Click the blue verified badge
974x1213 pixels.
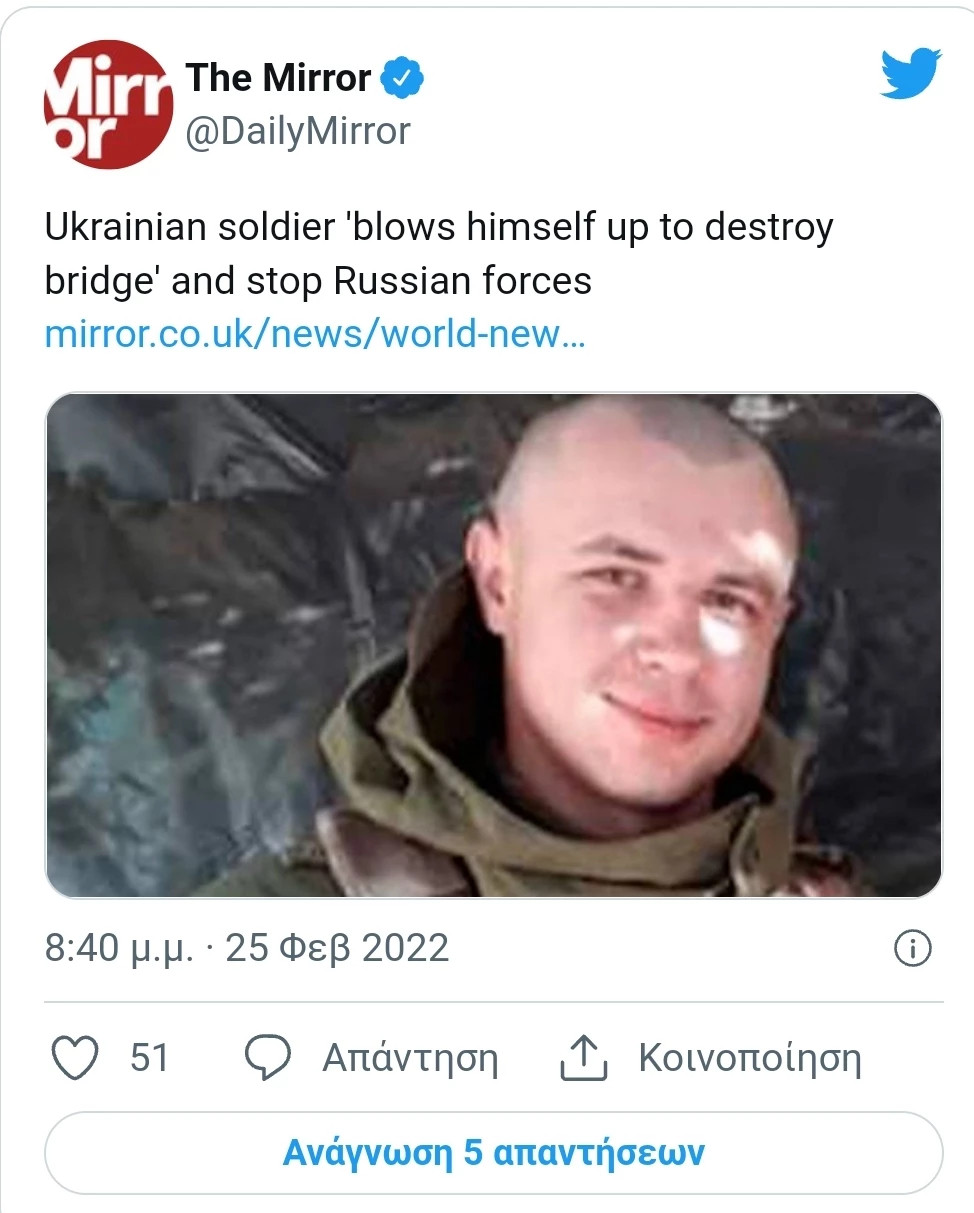pos(404,77)
